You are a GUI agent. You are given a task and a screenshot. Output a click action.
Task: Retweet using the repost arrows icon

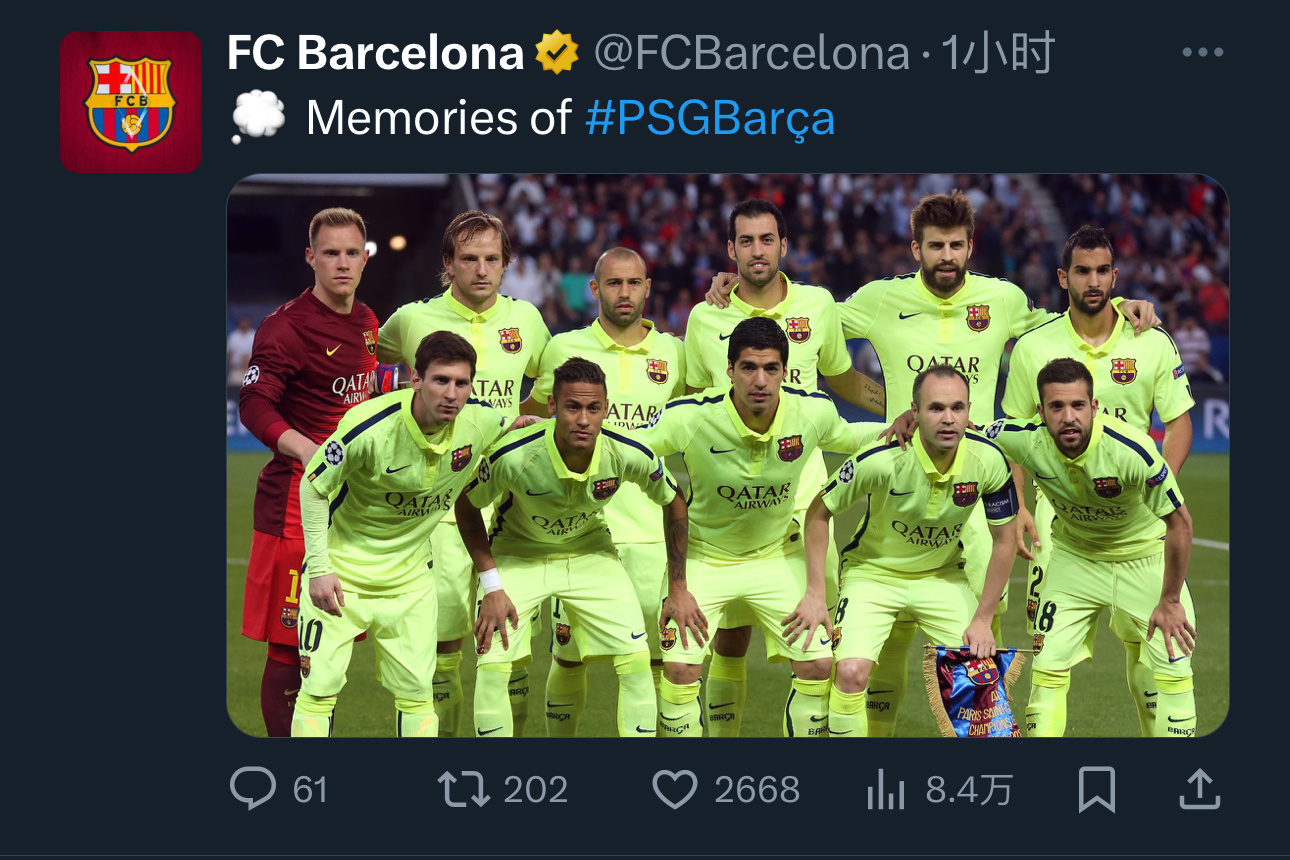click(464, 789)
